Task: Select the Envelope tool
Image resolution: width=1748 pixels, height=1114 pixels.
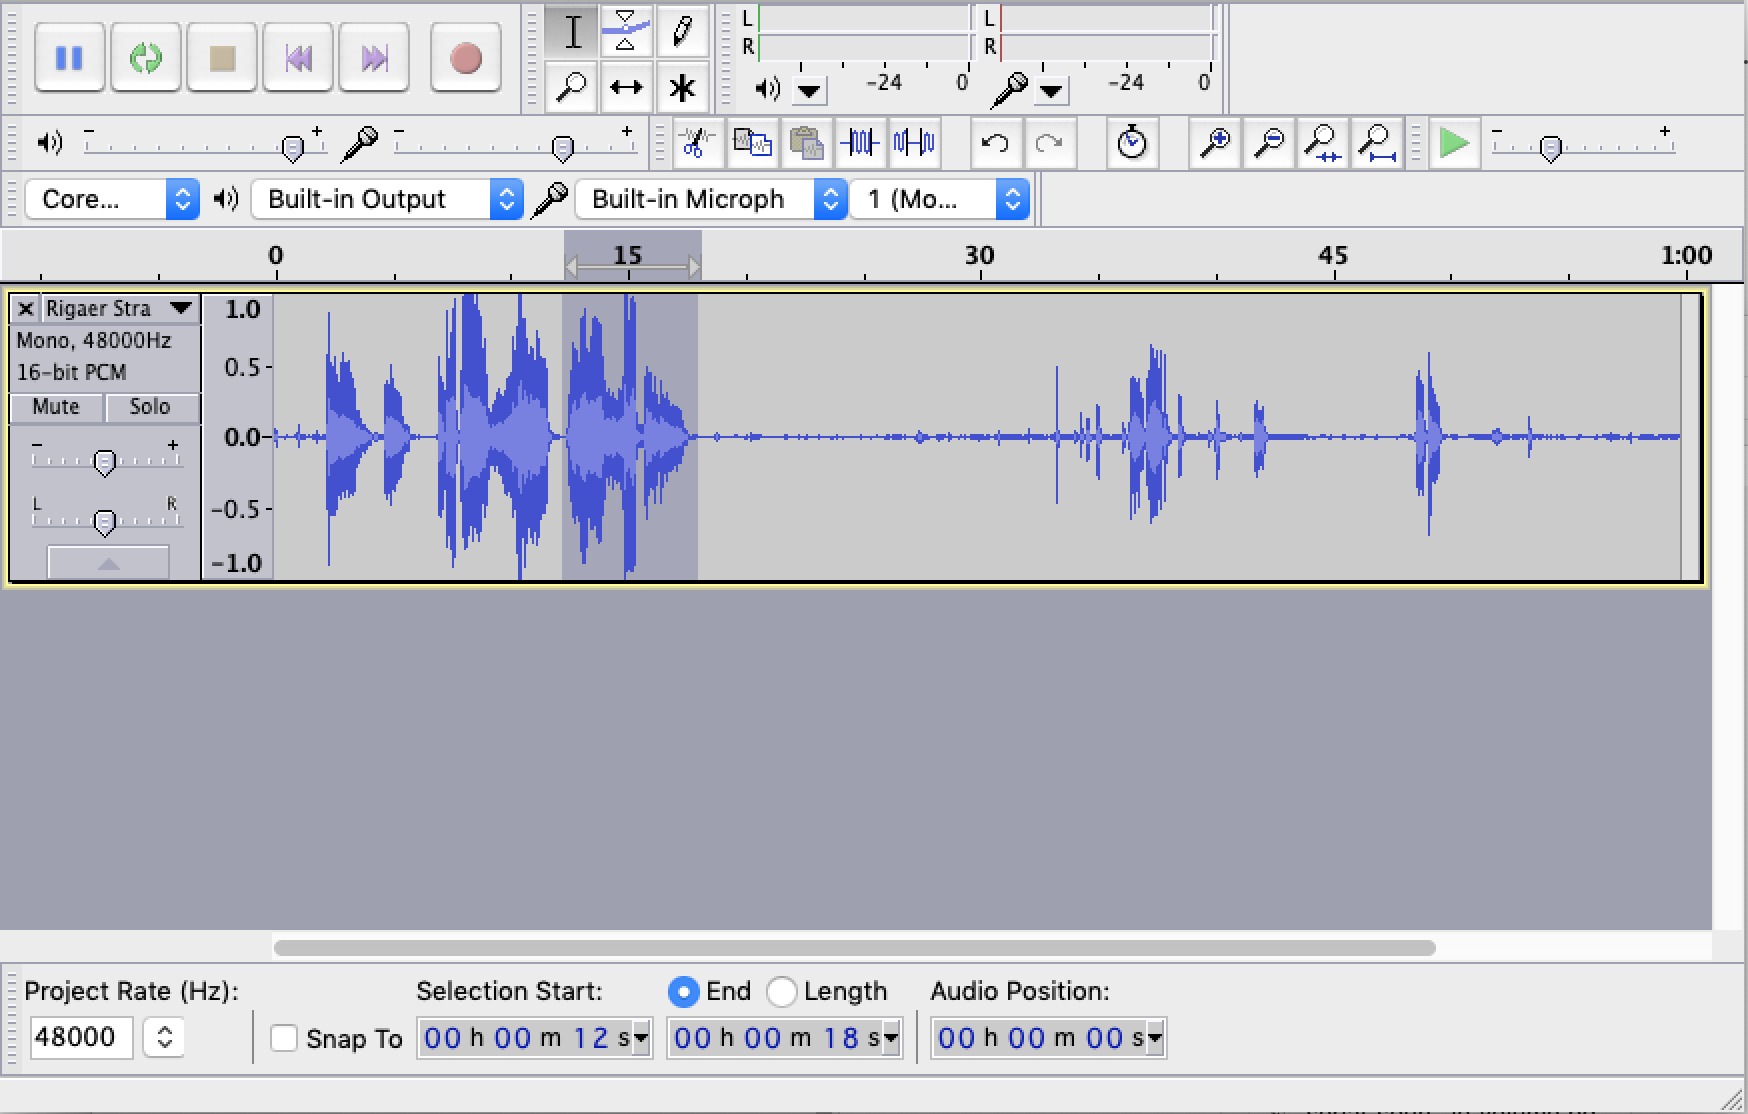Action: point(627,31)
